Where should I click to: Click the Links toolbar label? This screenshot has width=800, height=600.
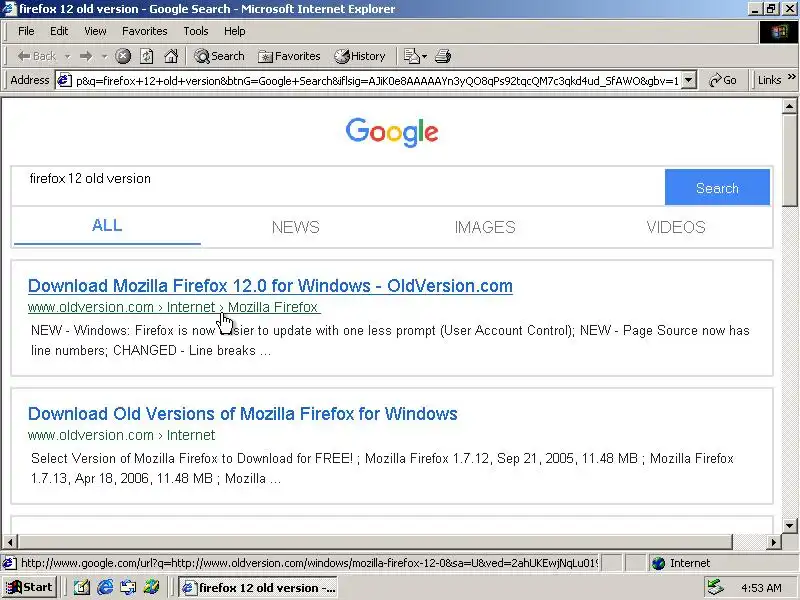tap(769, 80)
